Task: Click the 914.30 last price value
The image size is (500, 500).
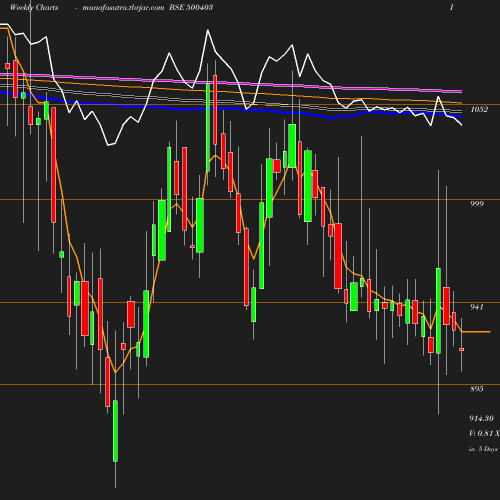Action: (481, 418)
